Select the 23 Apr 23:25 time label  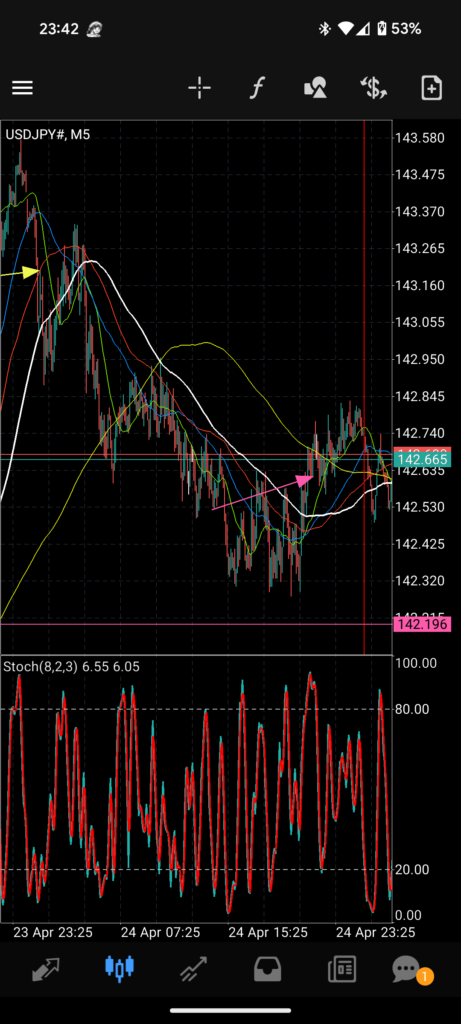coord(54,931)
